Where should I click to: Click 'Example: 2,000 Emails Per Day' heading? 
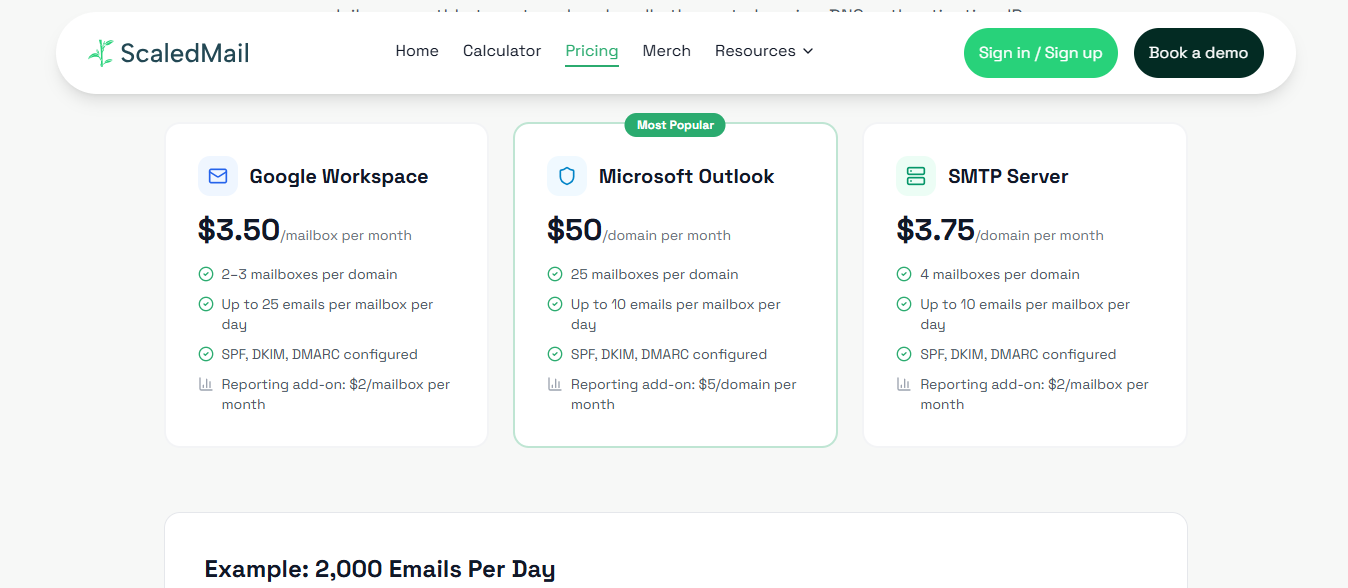(380, 569)
